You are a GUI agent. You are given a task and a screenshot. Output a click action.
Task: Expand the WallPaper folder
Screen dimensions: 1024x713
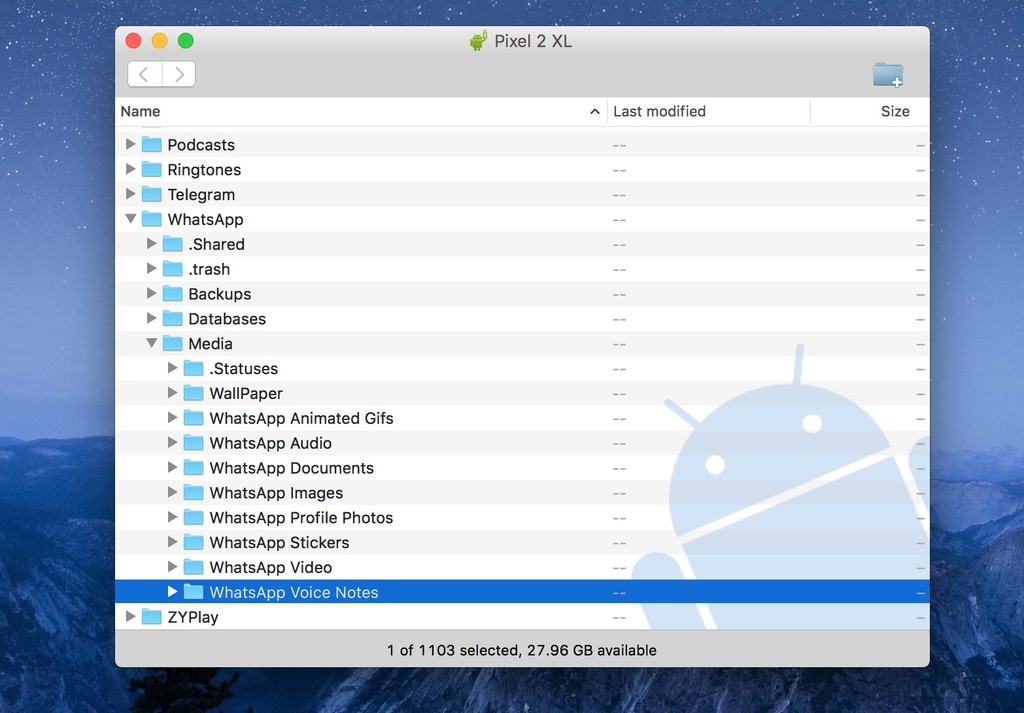point(172,393)
